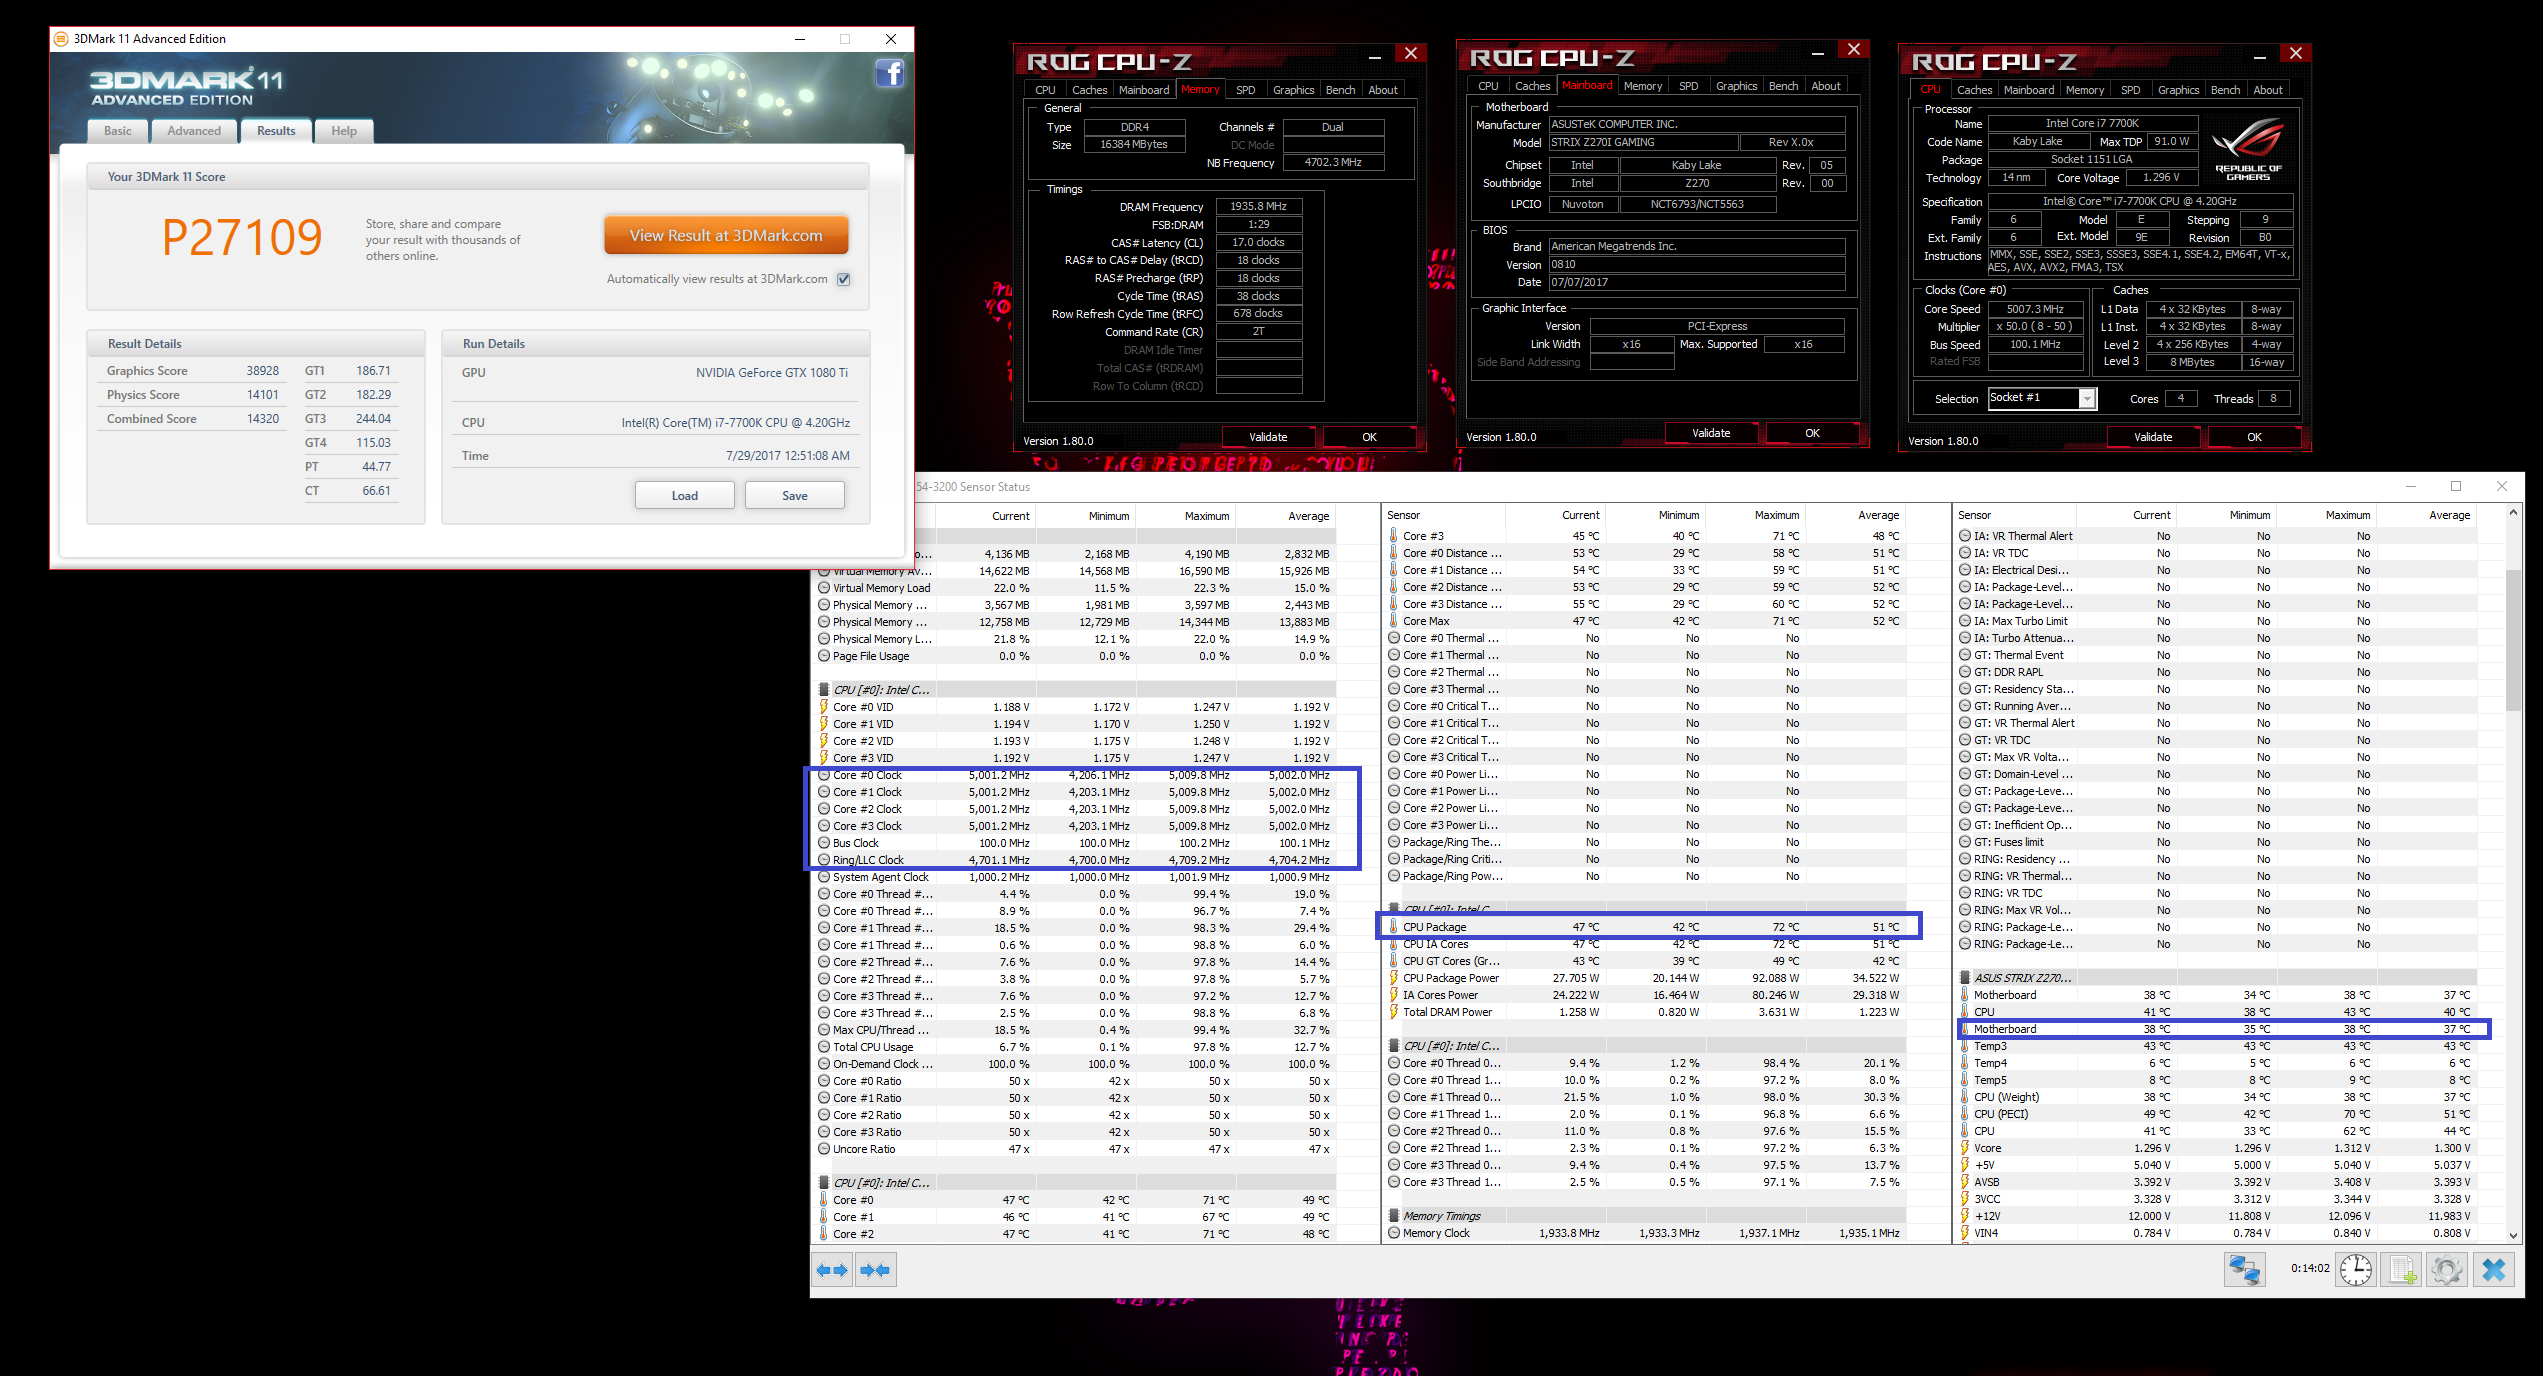Image resolution: width=2543 pixels, height=1376 pixels.
Task: Click the chip icon of ASUS STRIX Z270 group
Action: tap(1964, 978)
